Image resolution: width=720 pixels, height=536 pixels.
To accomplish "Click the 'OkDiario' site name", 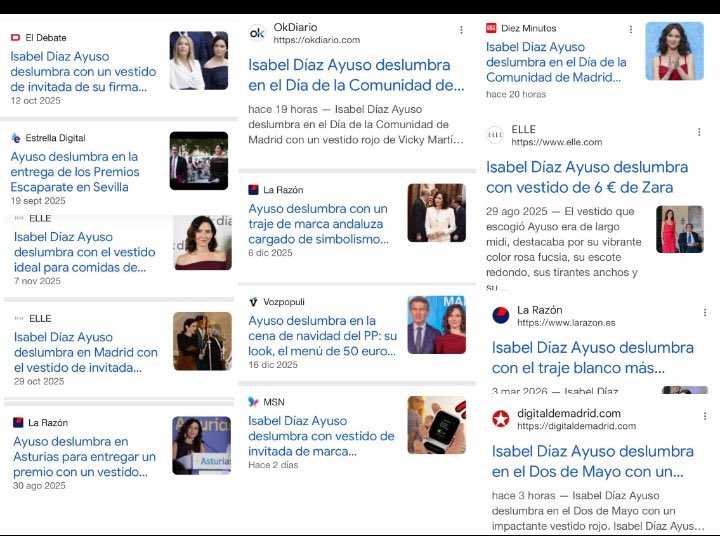I will tap(295, 27).
